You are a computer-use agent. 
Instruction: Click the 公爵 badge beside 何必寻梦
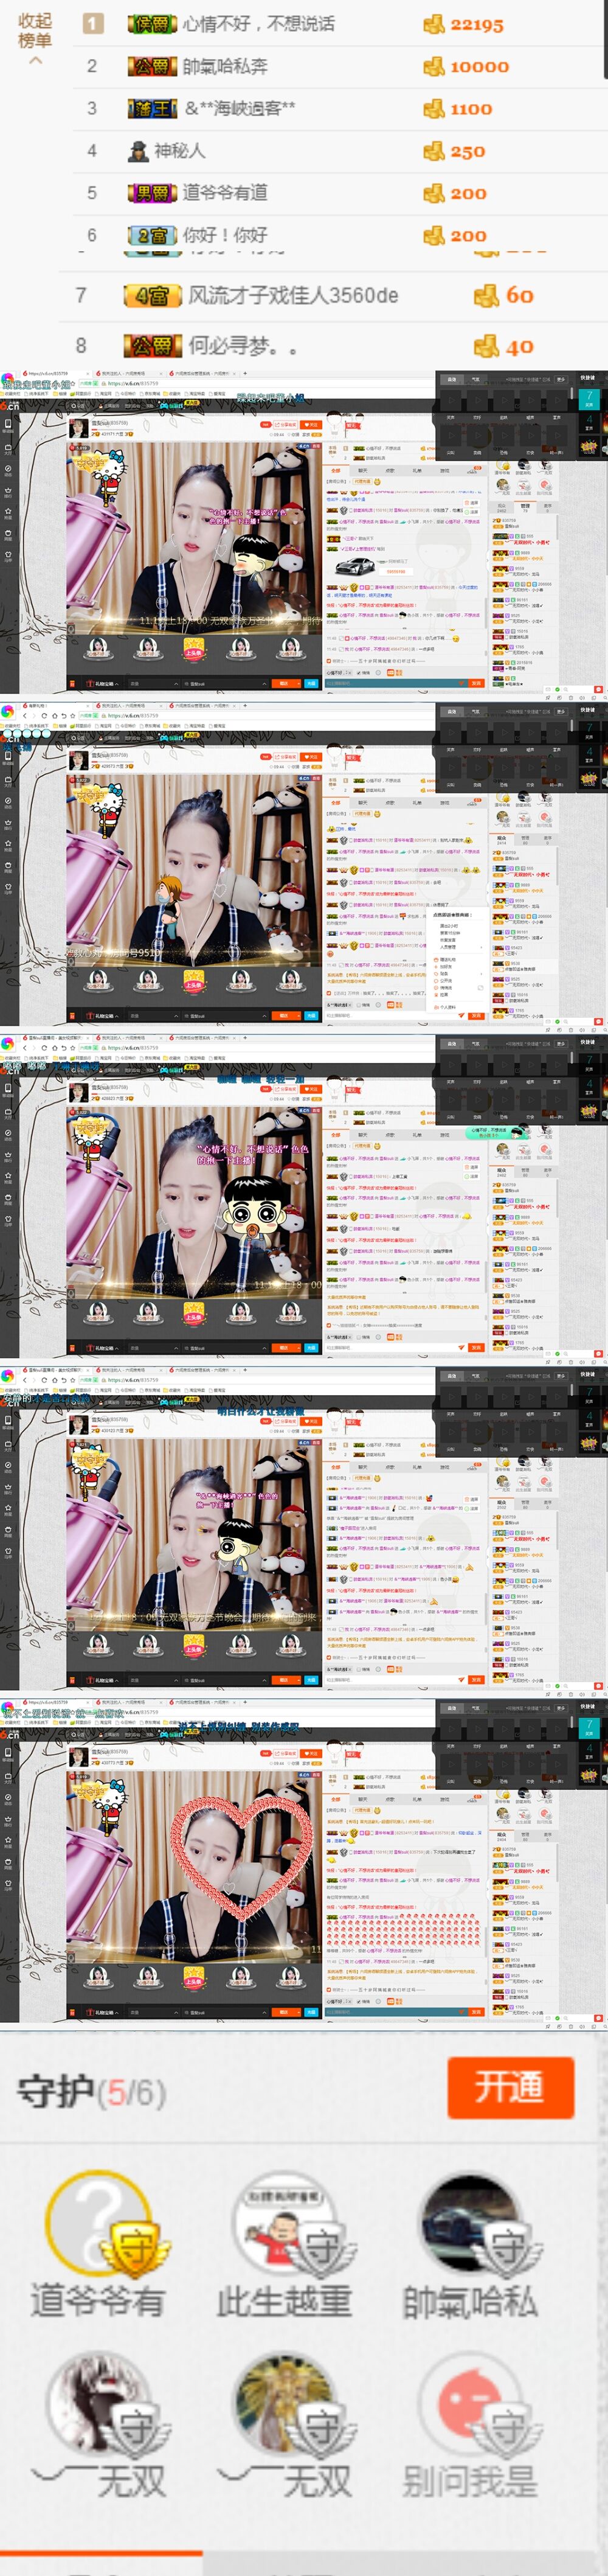pos(152,346)
